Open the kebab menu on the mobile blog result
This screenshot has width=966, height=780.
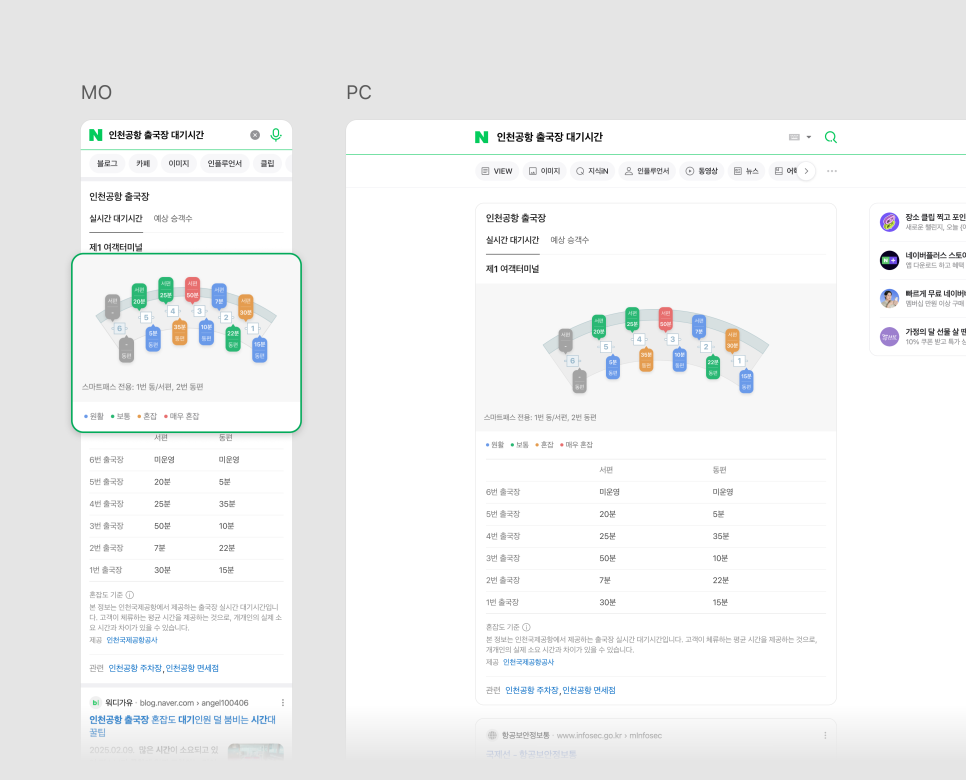[x=283, y=703]
